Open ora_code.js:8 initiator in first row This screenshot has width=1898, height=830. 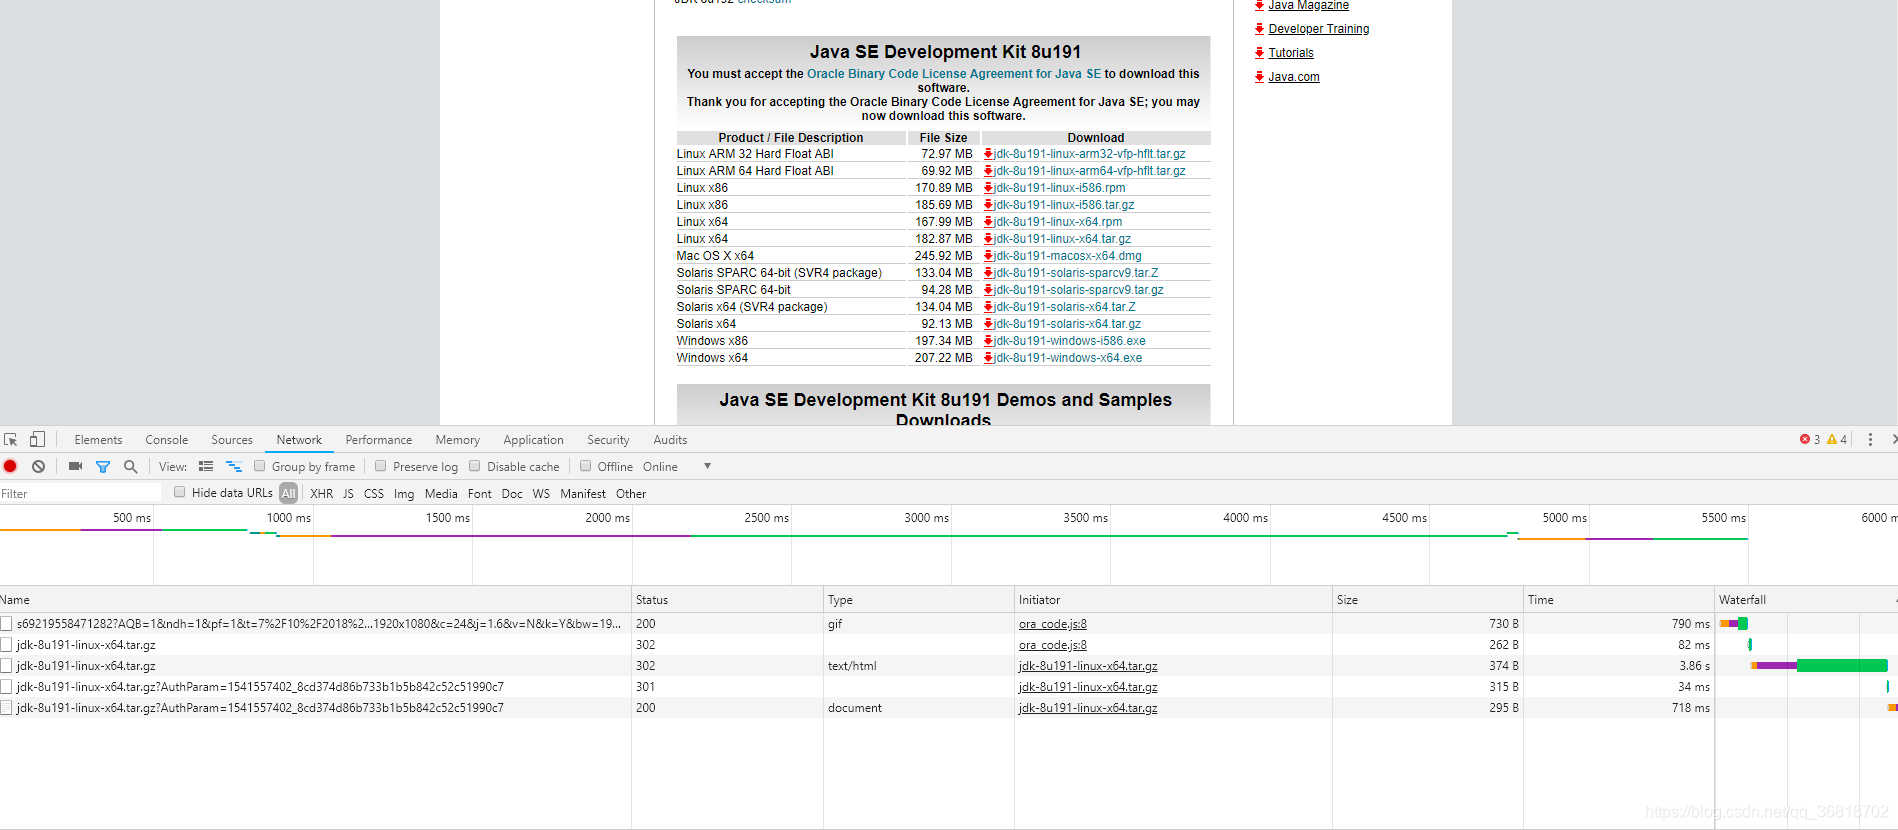coord(1053,624)
